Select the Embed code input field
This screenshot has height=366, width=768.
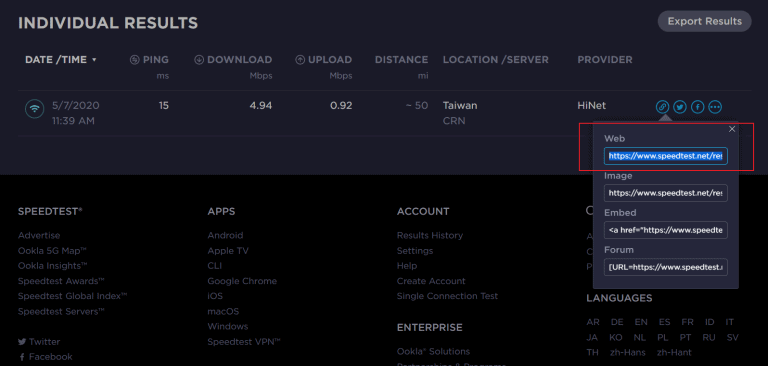click(666, 230)
